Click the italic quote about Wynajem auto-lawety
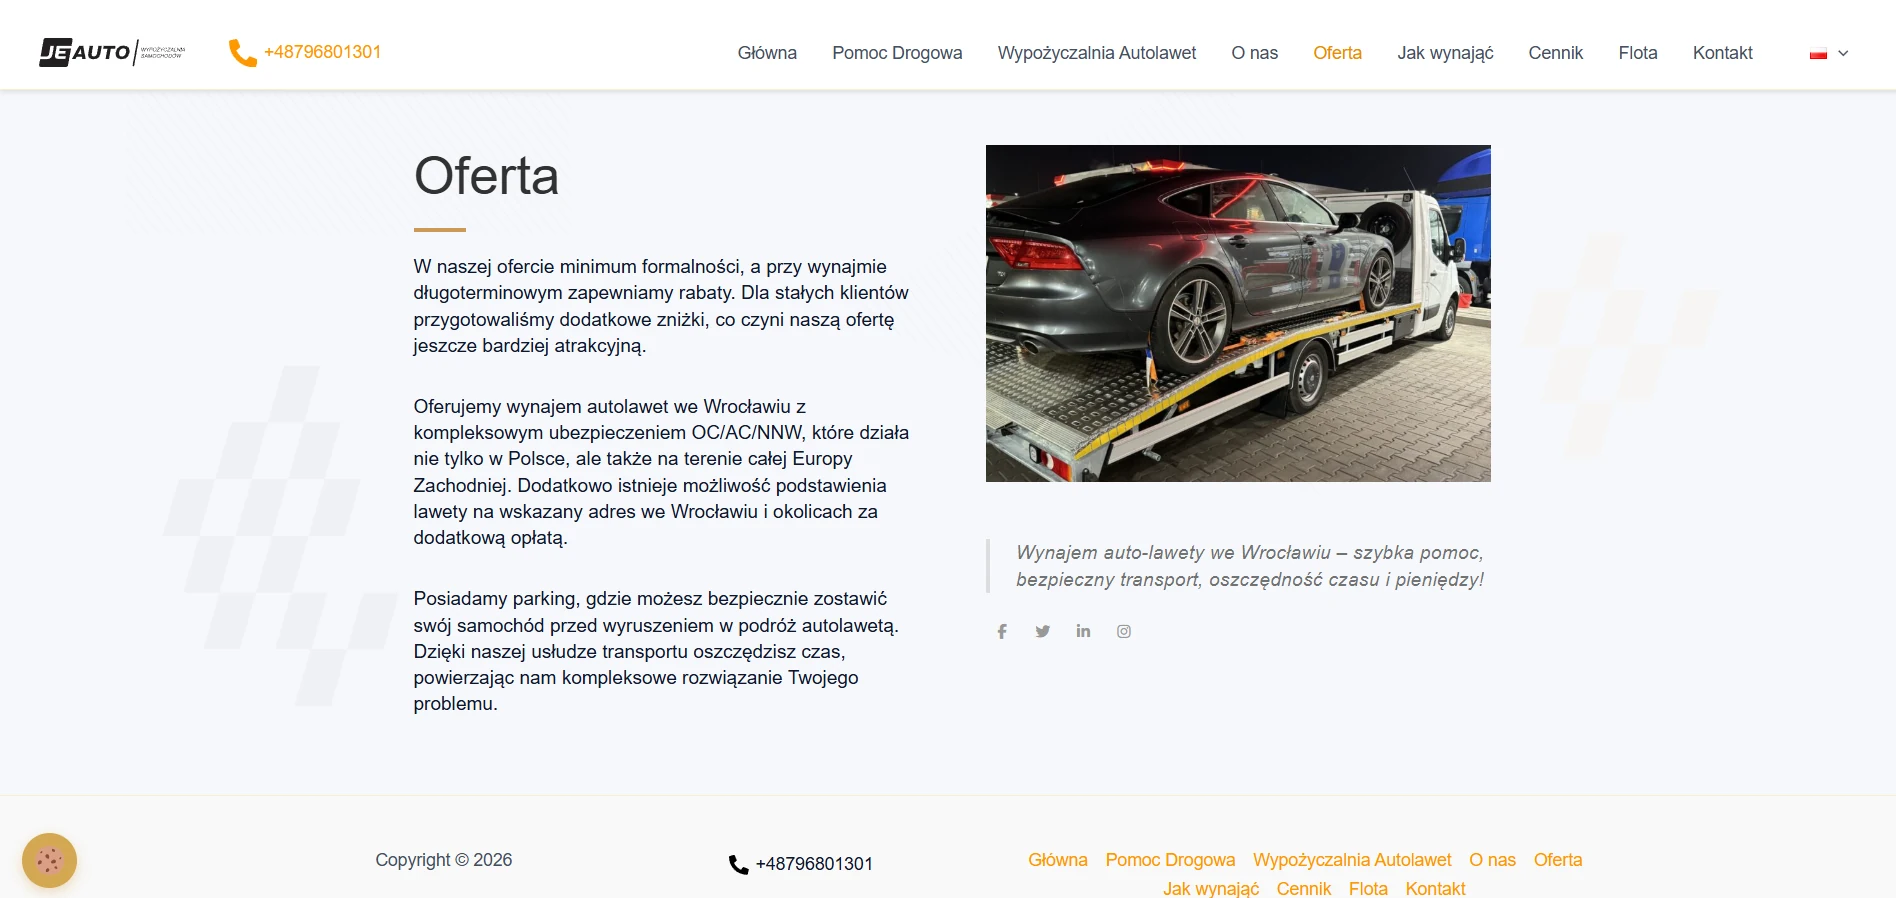 tap(1249, 566)
